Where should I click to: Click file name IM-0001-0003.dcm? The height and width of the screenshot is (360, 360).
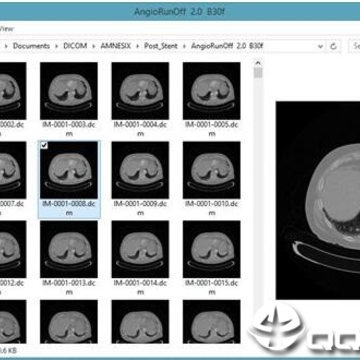coord(69,129)
